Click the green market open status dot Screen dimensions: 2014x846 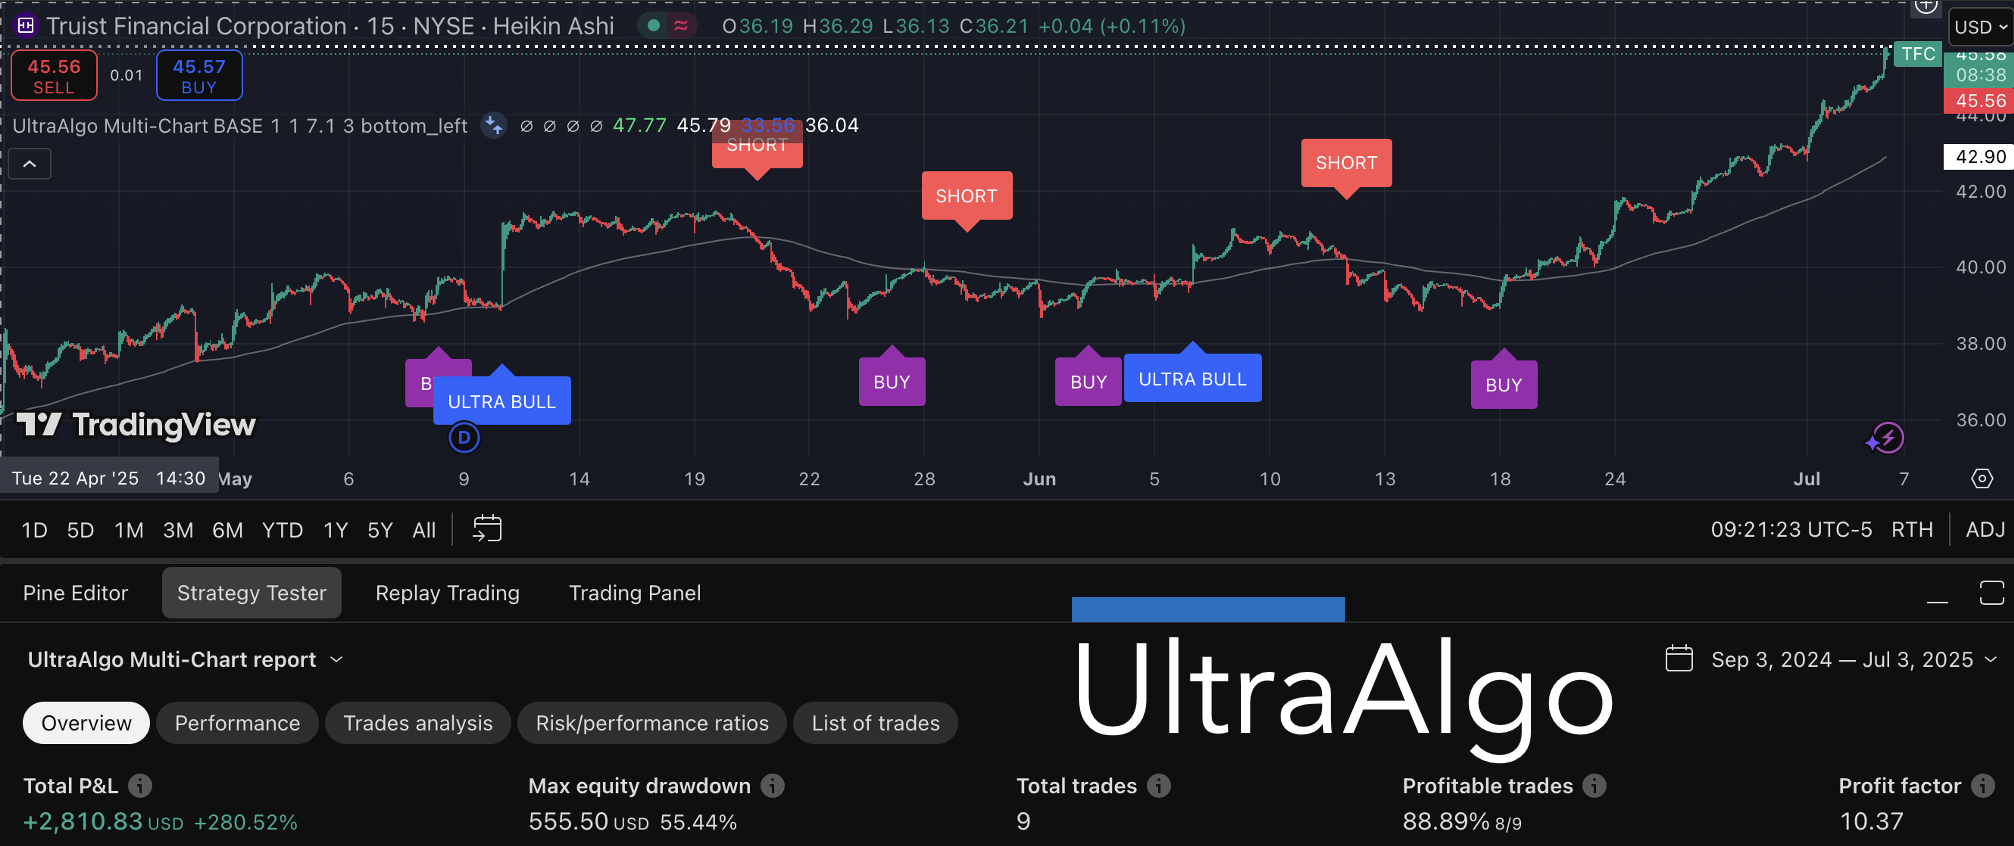point(654,26)
